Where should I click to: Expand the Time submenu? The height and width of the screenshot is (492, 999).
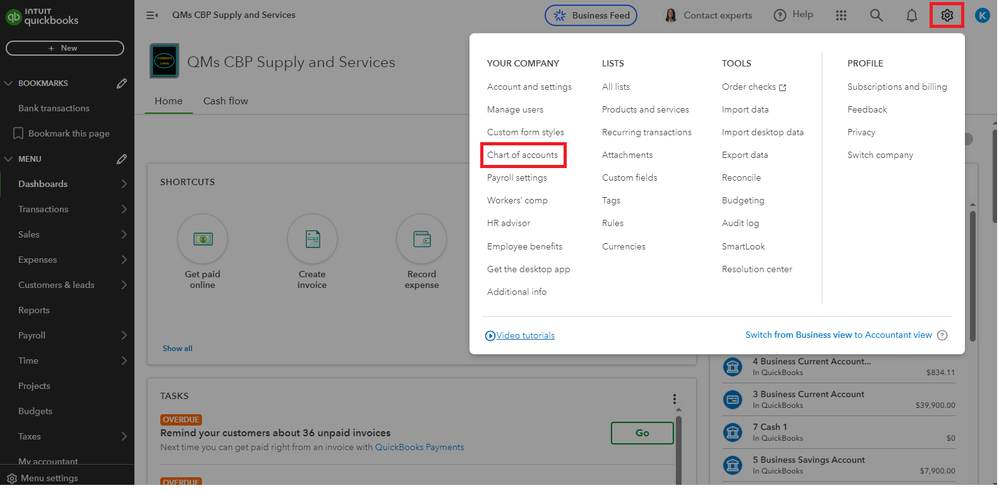(124, 361)
